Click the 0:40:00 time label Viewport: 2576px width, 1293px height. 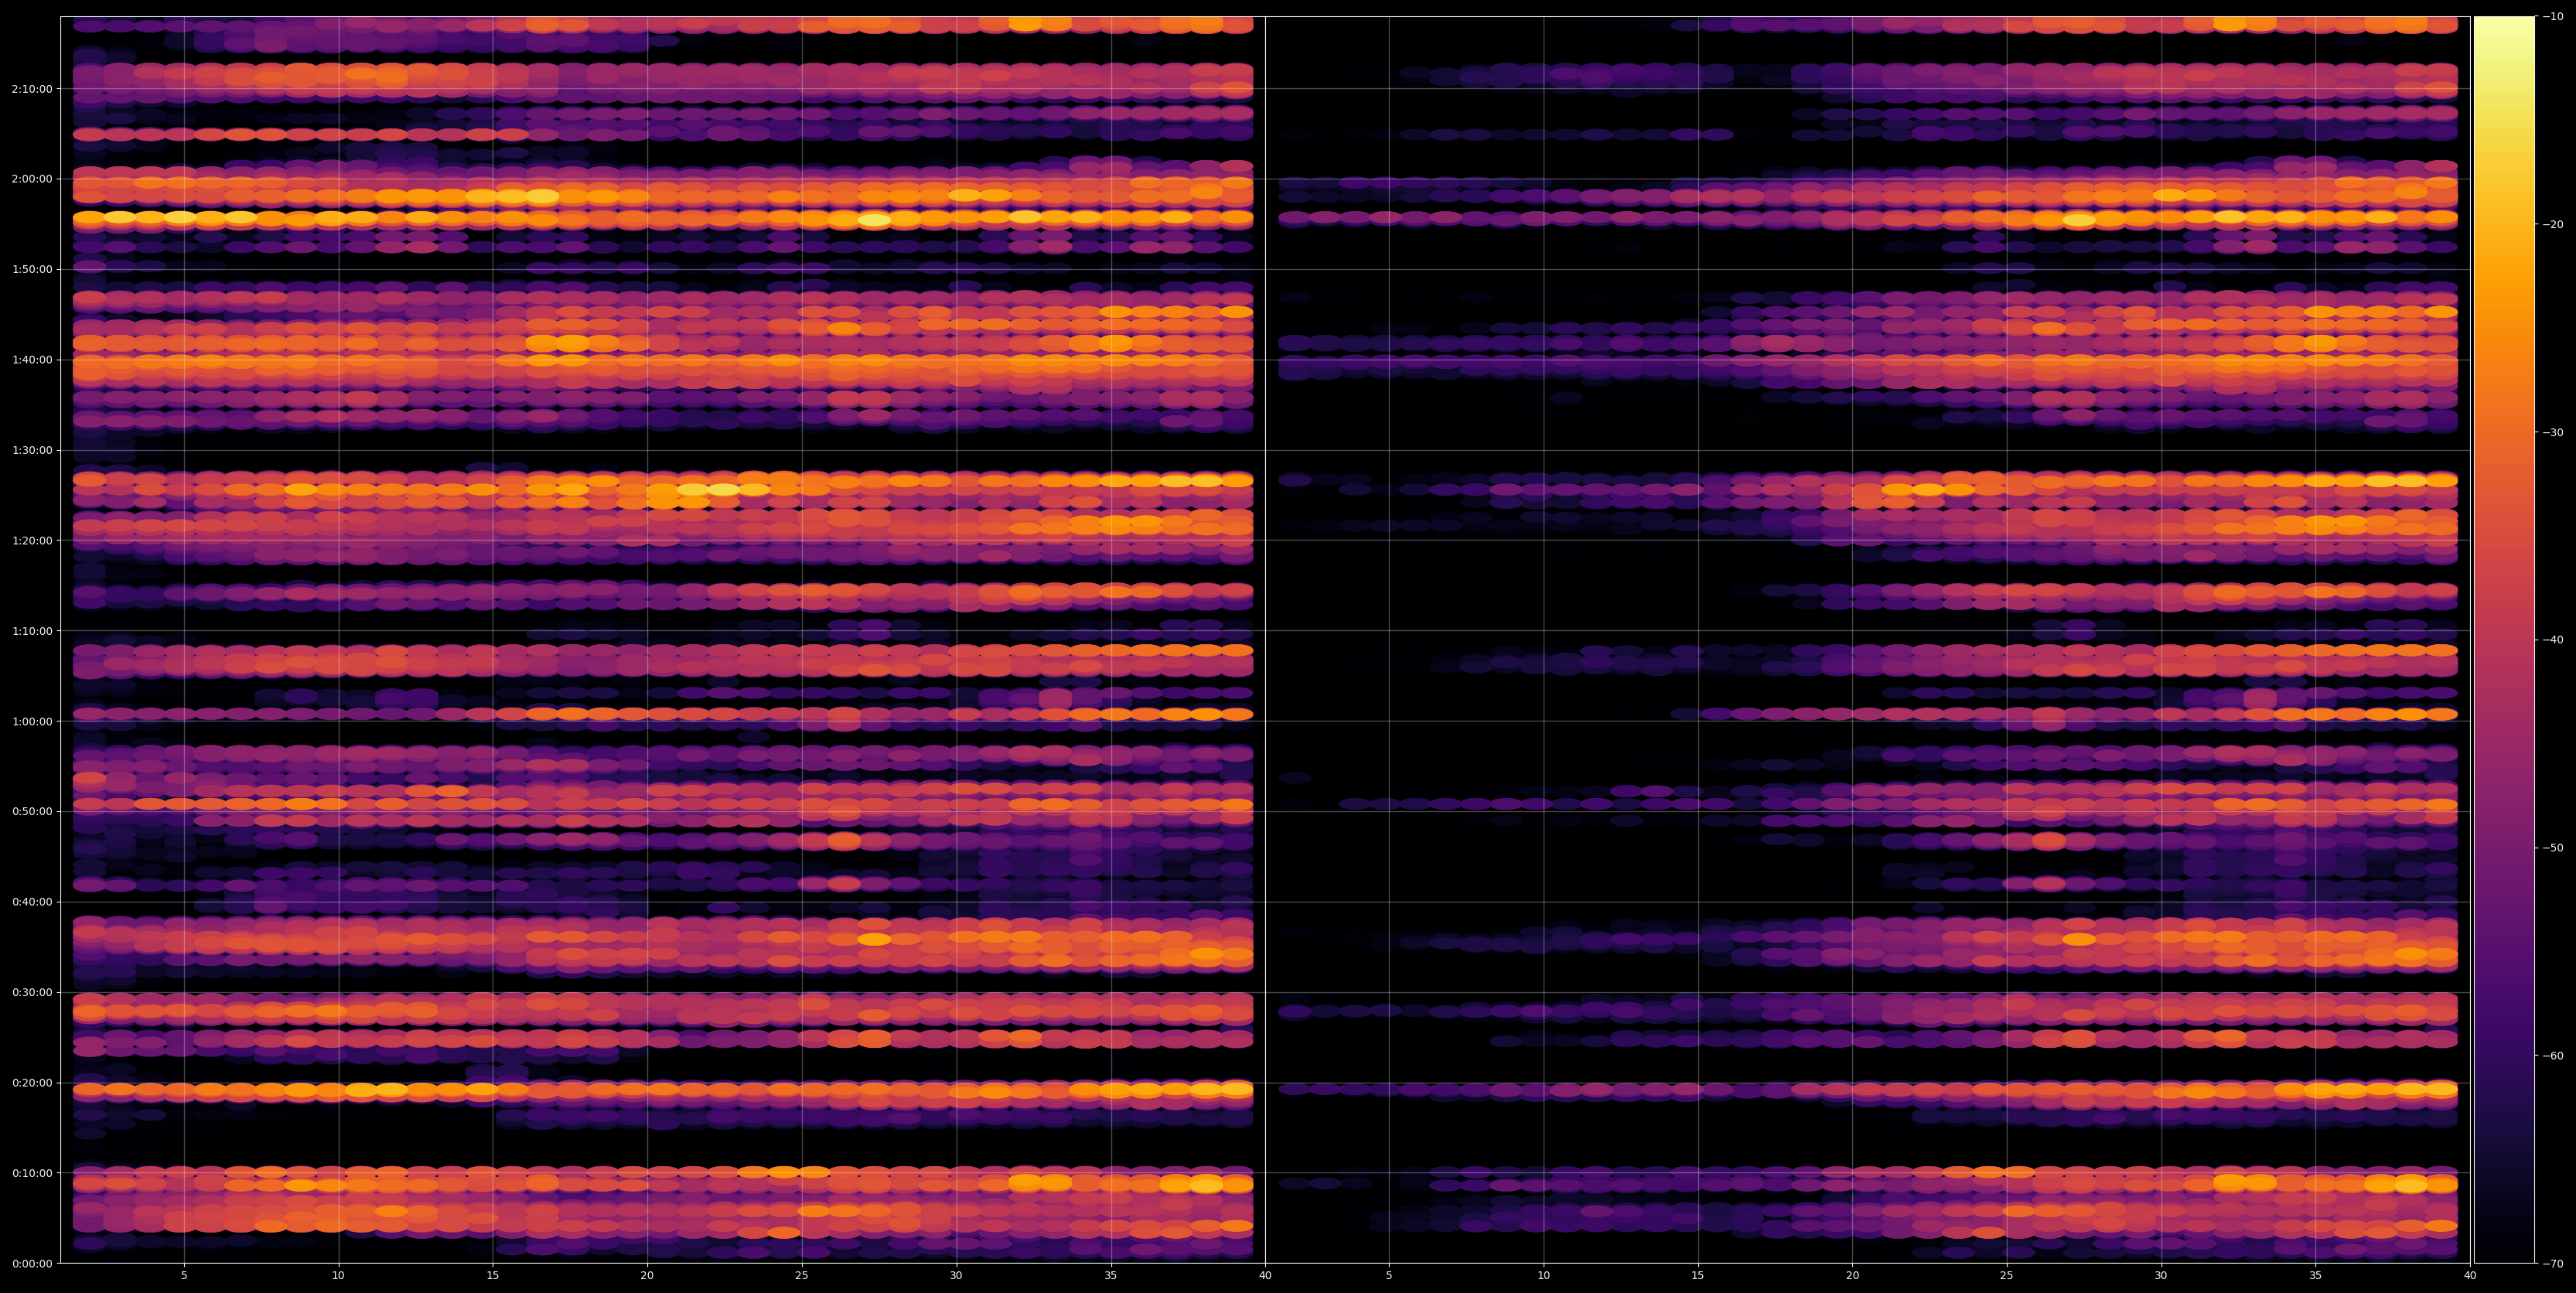[x=32, y=902]
